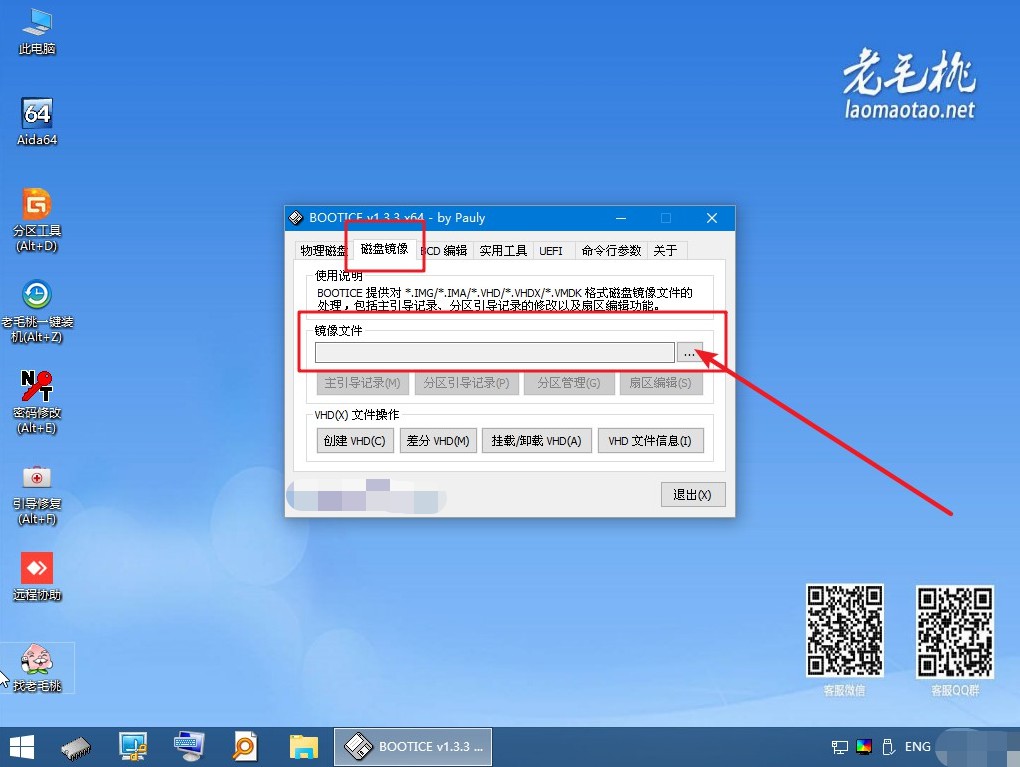Click the 找老毛桃 desktop icon
The height and width of the screenshot is (767, 1020).
click(x=37, y=667)
